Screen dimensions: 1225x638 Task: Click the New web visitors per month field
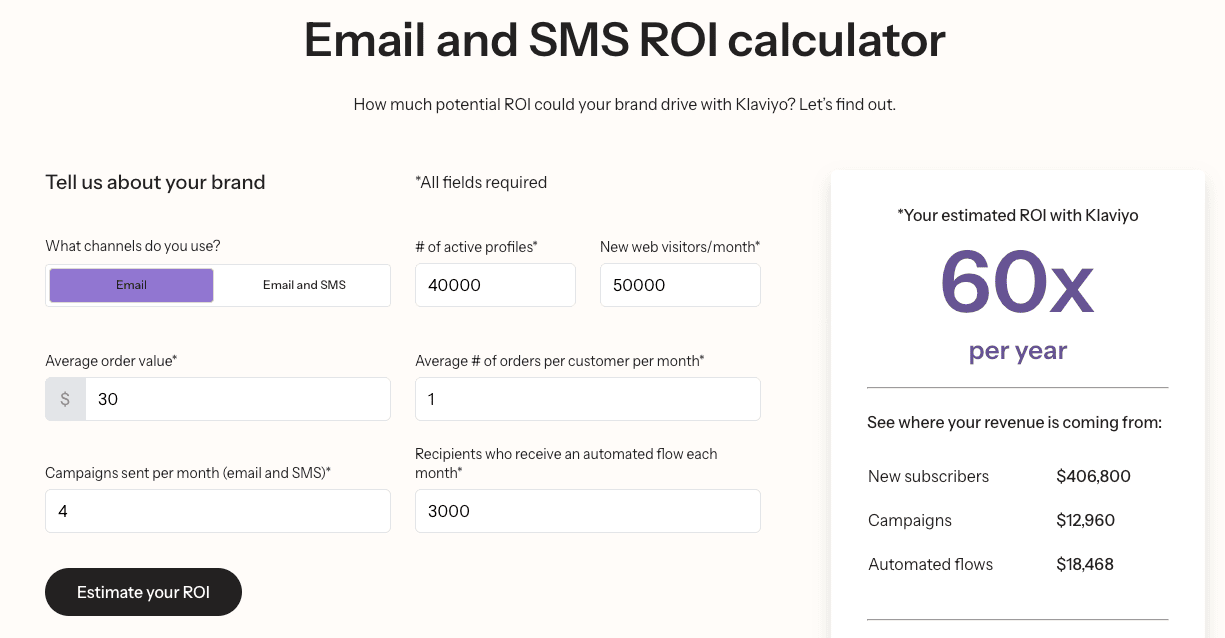[x=680, y=285]
